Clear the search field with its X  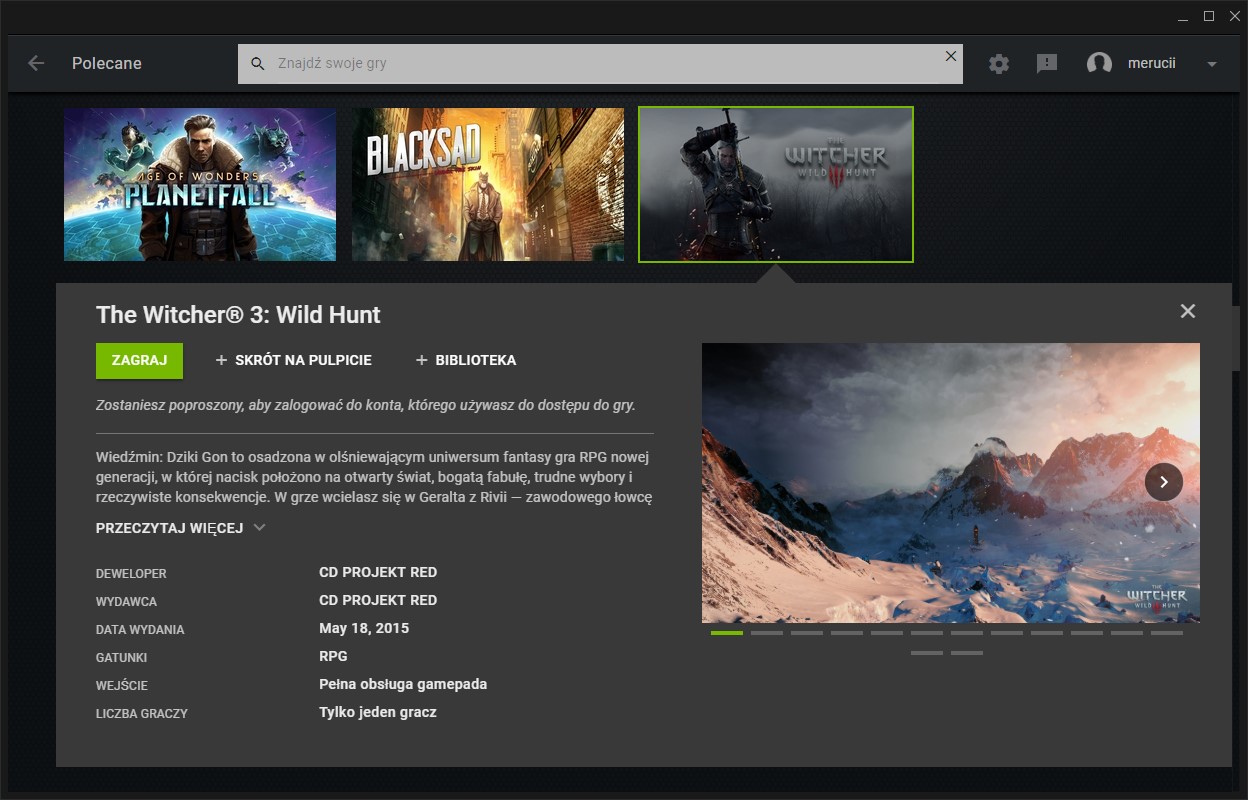(951, 56)
